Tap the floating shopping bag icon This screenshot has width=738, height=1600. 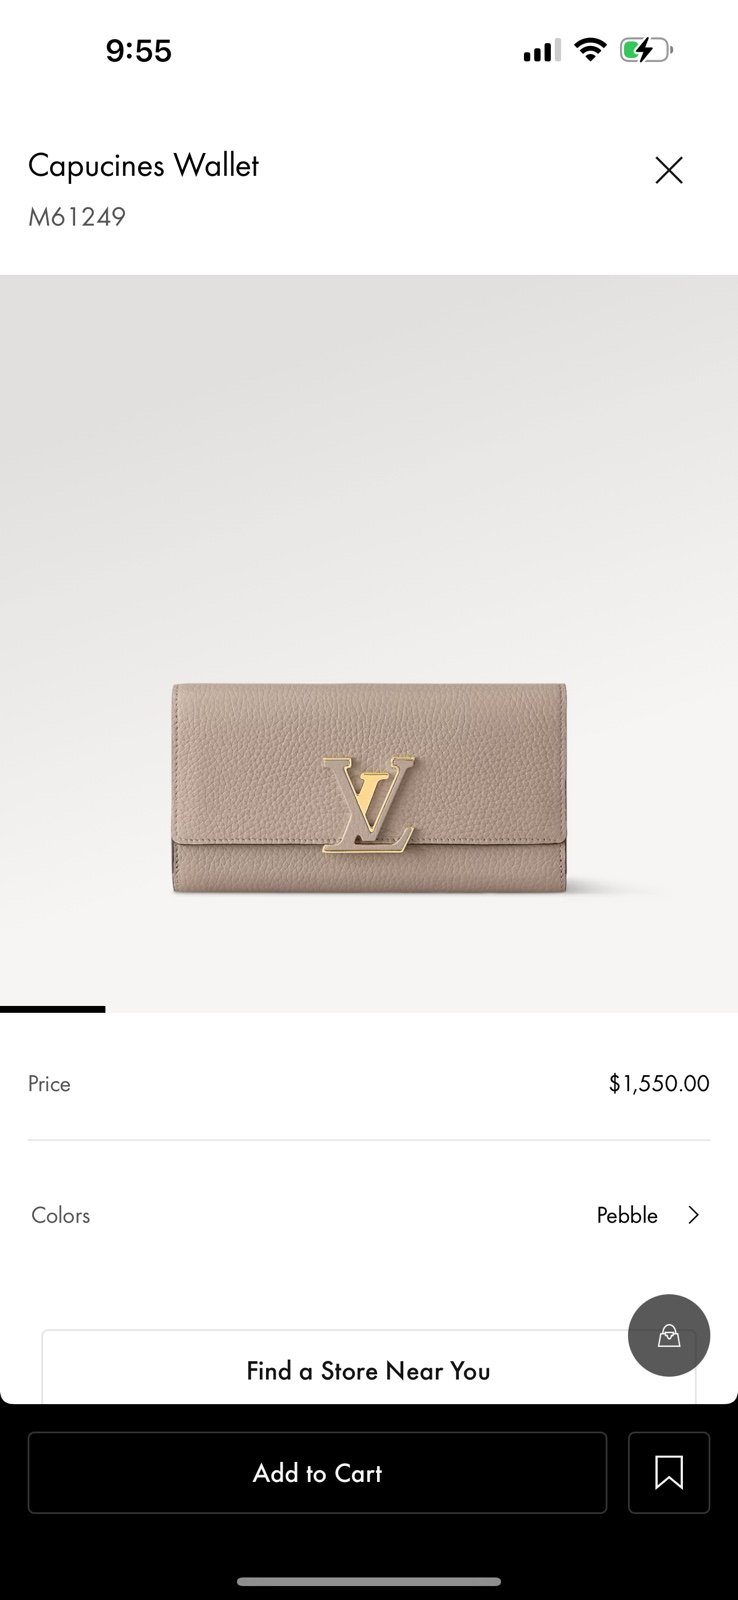pos(669,1335)
